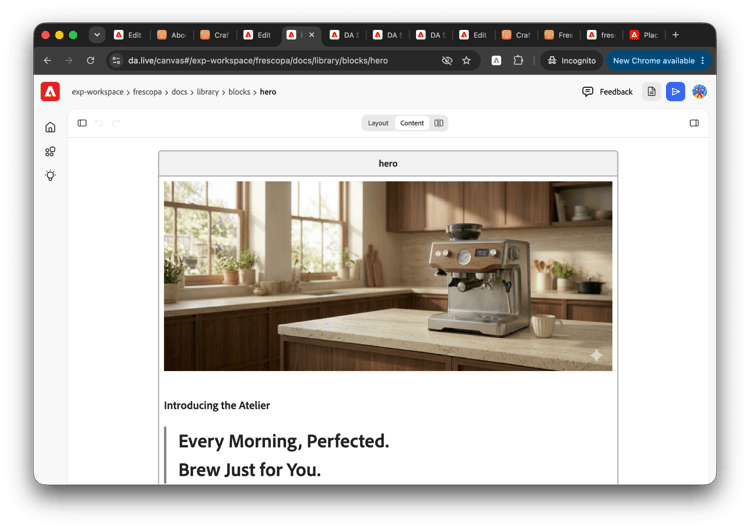This screenshot has height=529, width=750.
Task: Expand the tab search dropdown arrow
Action: coord(97,34)
